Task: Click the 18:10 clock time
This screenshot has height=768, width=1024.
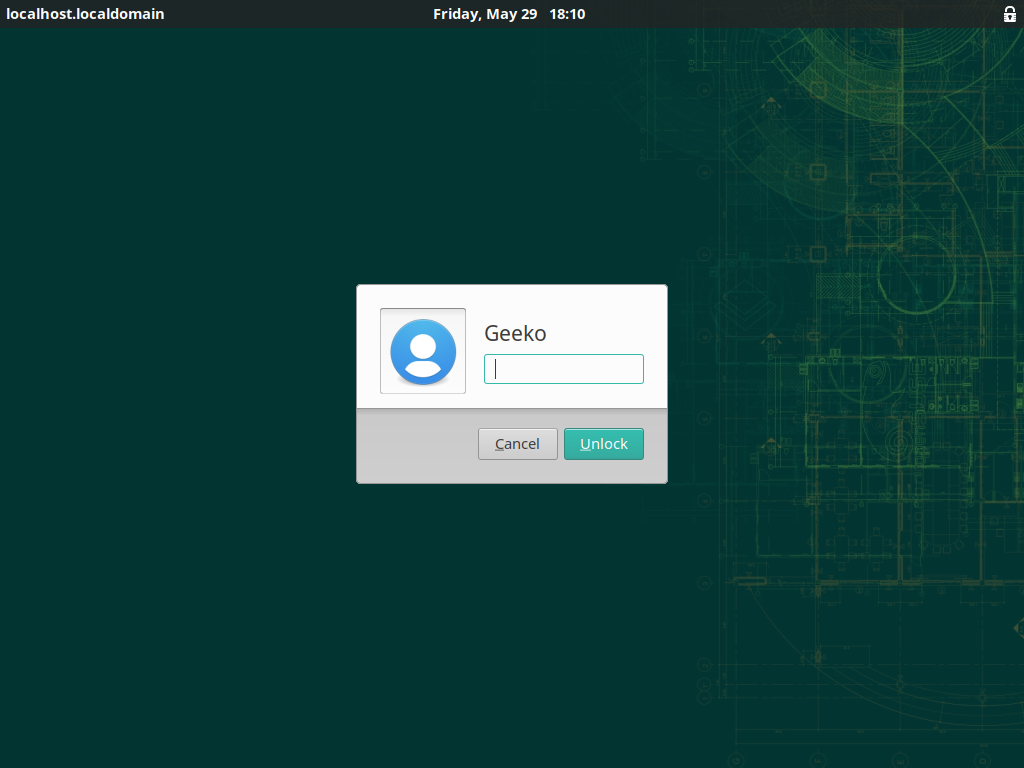Action: pyautogui.click(x=567, y=14)
